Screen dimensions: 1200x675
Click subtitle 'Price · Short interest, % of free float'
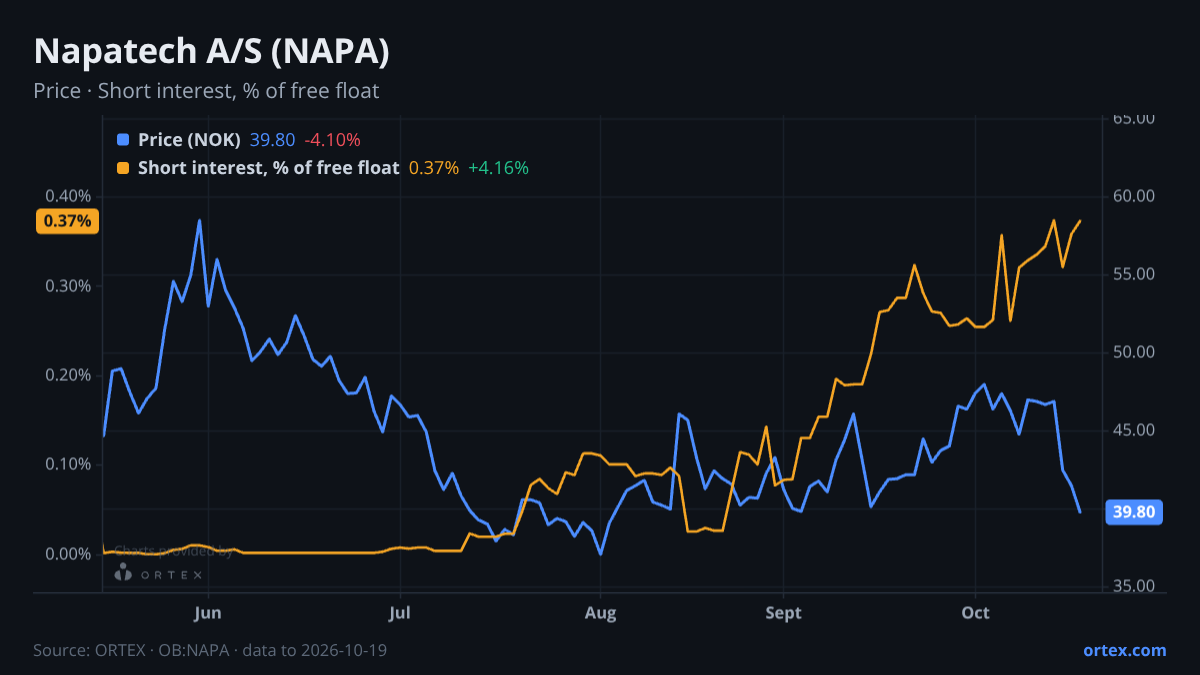pos(206,91)
